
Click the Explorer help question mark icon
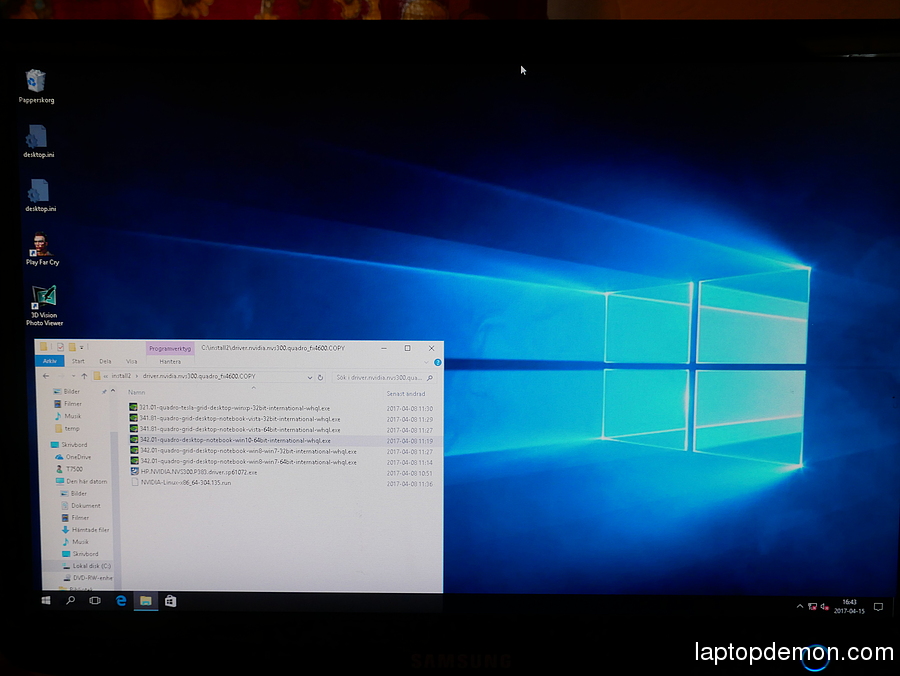coord(437,362)
